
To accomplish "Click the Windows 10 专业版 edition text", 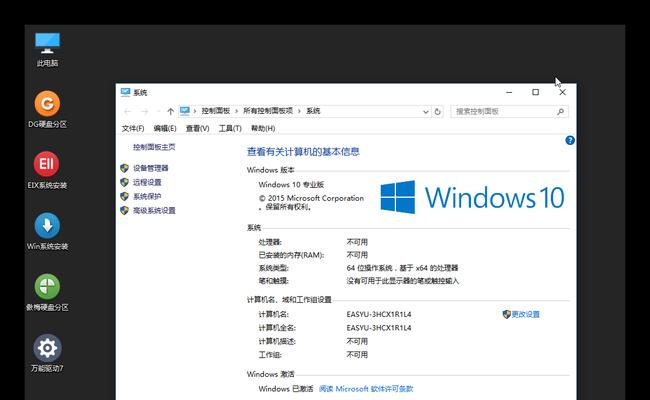I will tap(291, 185).
